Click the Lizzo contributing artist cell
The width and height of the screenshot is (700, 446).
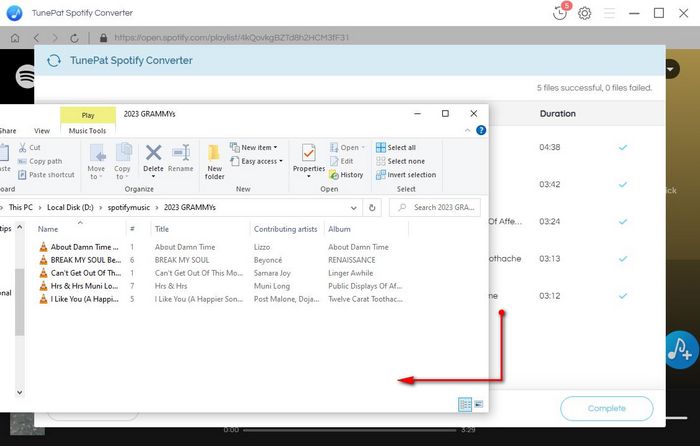[x=262, y=247]
